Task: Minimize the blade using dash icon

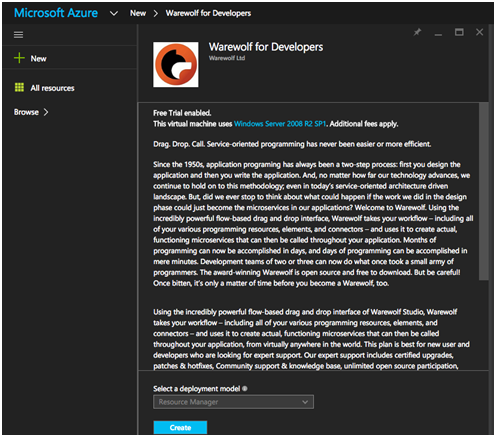Action: pos(438,34)
